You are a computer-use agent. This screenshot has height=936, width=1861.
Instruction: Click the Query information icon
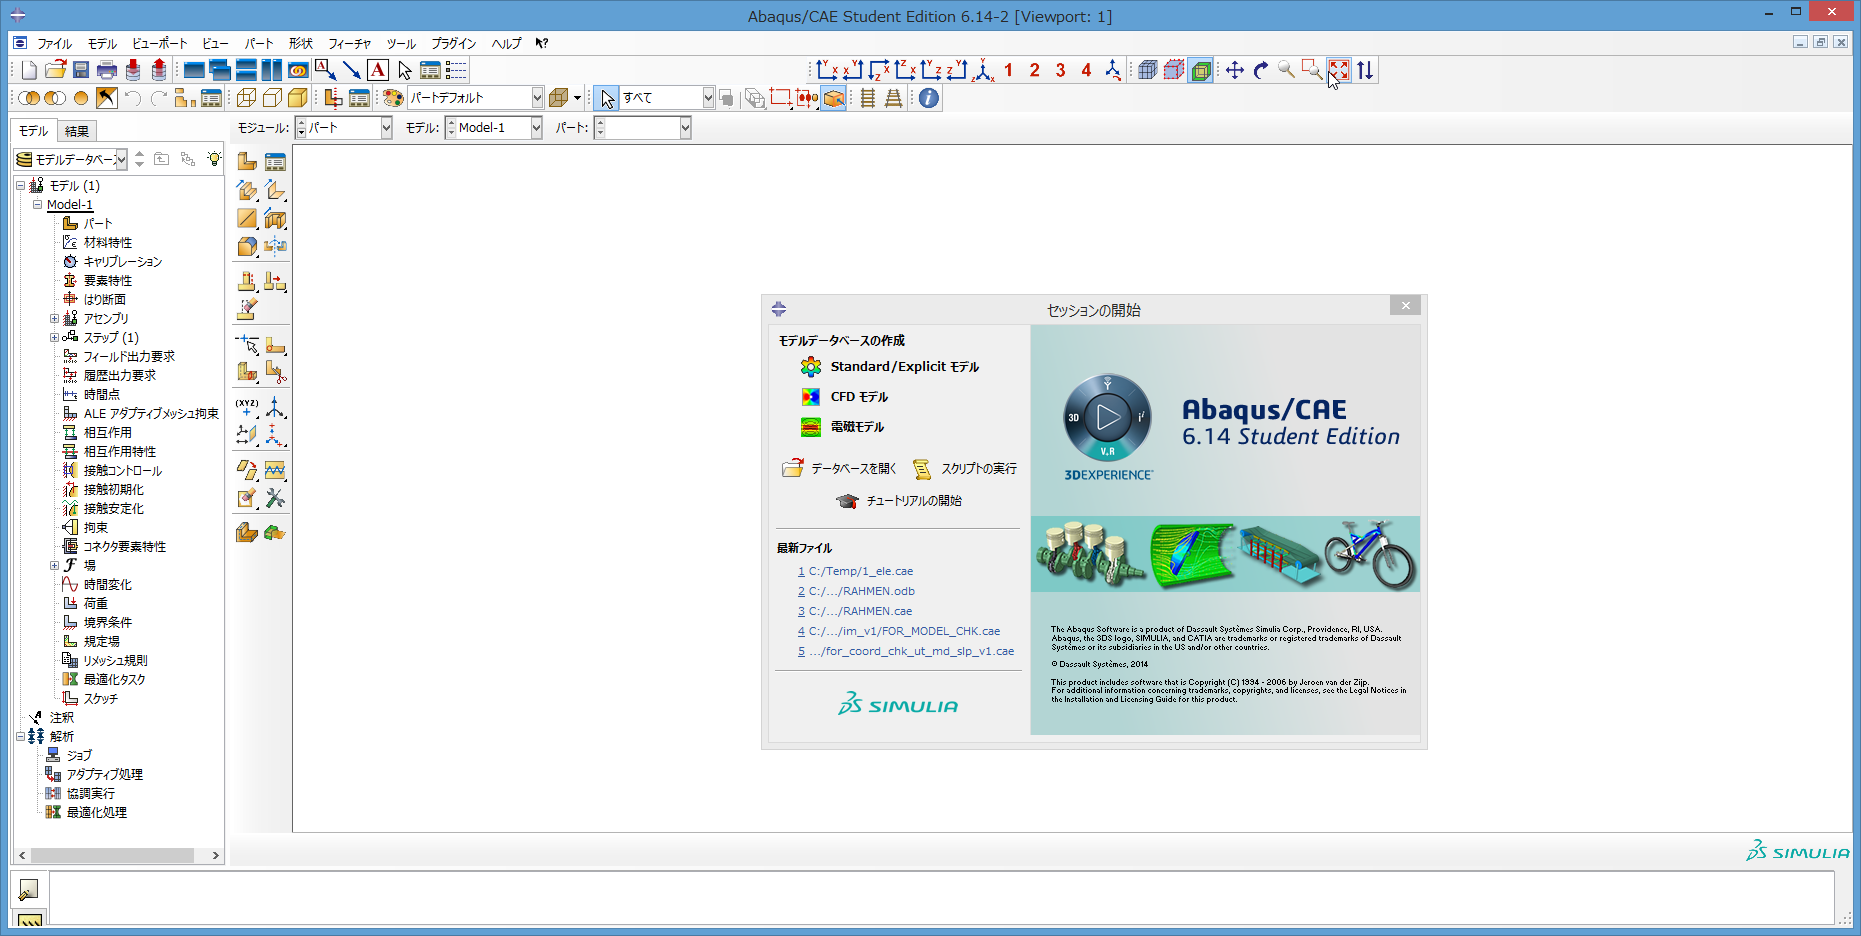click(x=929, y=98)
